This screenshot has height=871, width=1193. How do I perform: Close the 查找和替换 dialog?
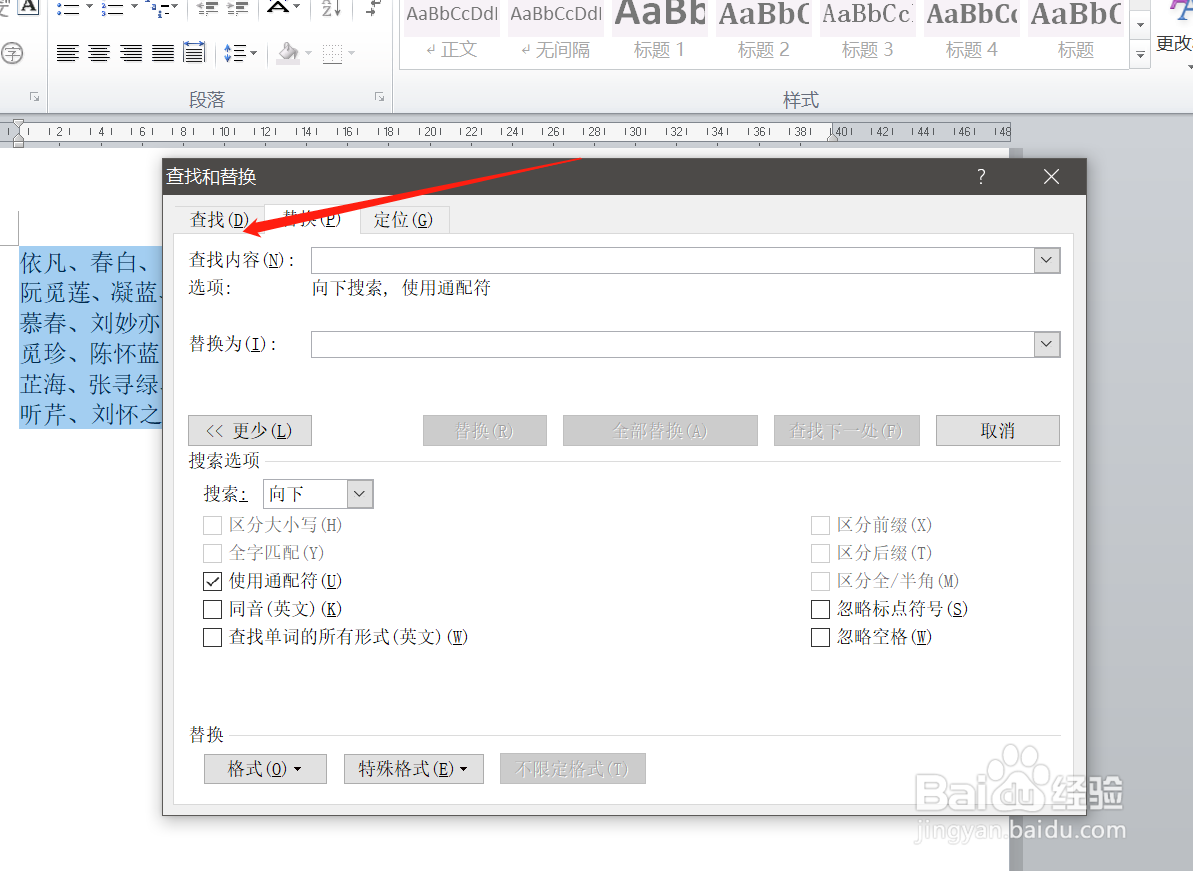pyautogui.click(x=1051, y=177)
